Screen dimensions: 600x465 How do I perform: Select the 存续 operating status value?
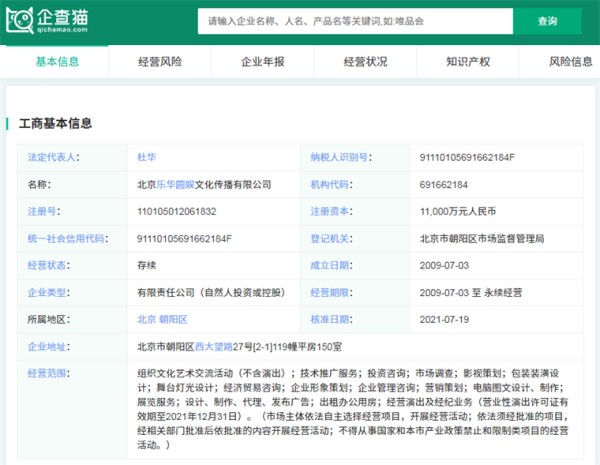click(147, 265)
